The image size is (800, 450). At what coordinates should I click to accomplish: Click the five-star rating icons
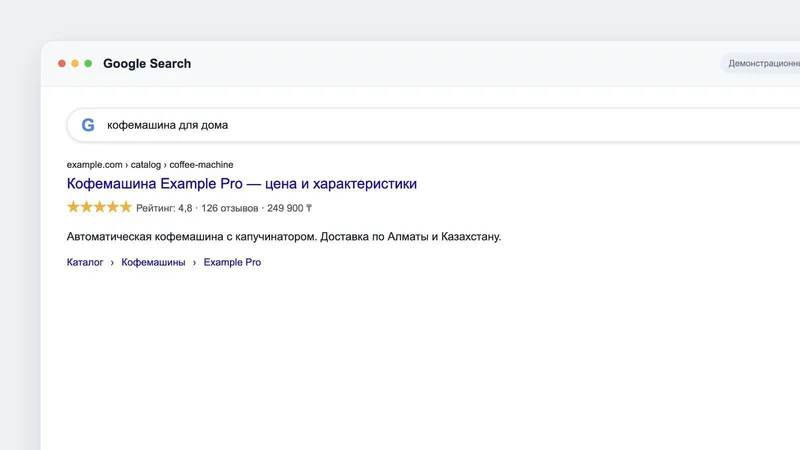click(x=99, y=207)
